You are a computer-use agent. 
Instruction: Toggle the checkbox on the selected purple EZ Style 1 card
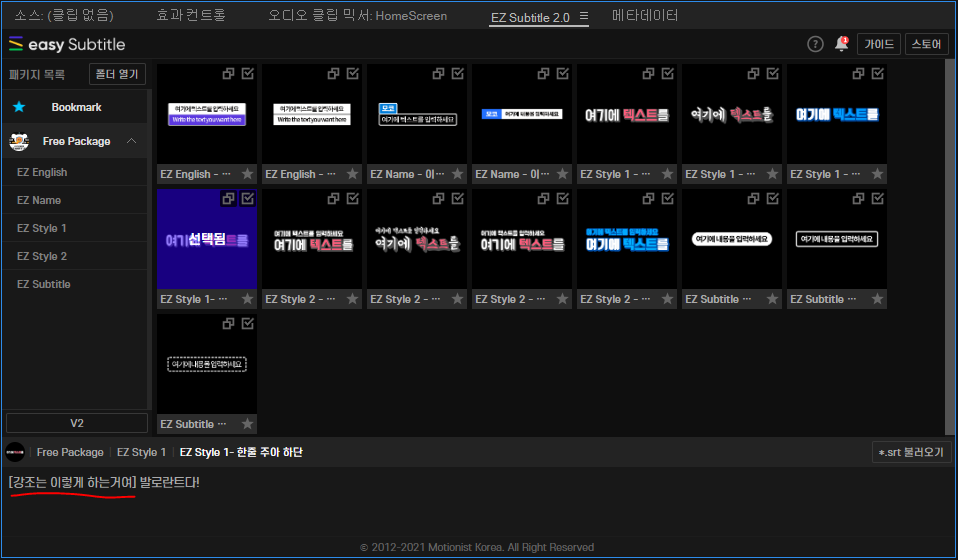point(248,198)
